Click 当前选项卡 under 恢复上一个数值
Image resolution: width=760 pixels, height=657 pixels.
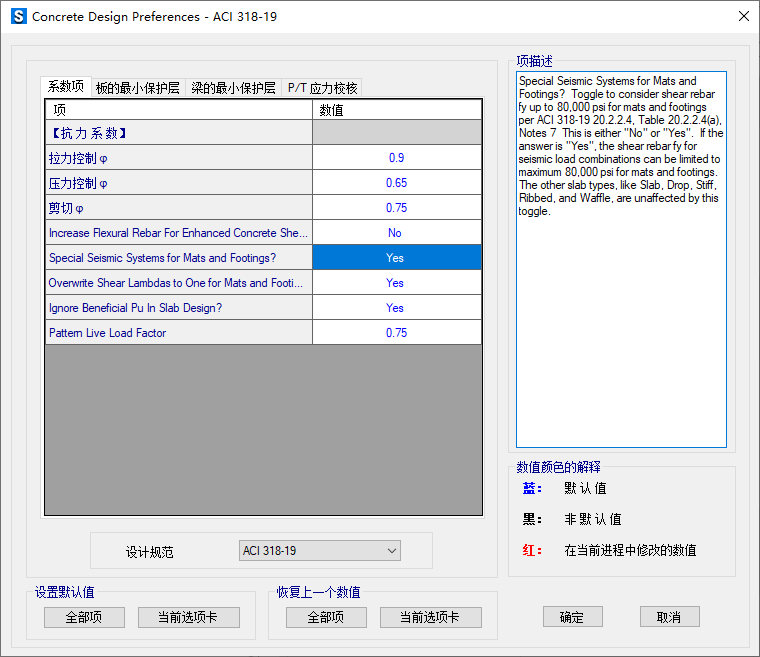click(x=431, y=618)
